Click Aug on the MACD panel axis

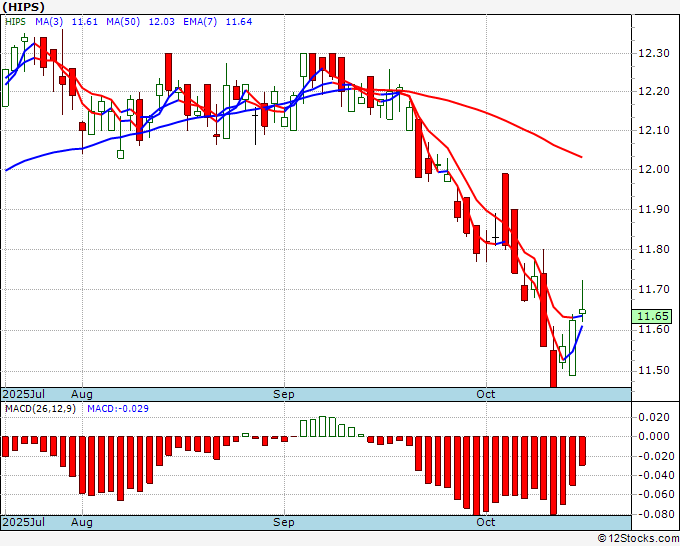tap(82, 522)
